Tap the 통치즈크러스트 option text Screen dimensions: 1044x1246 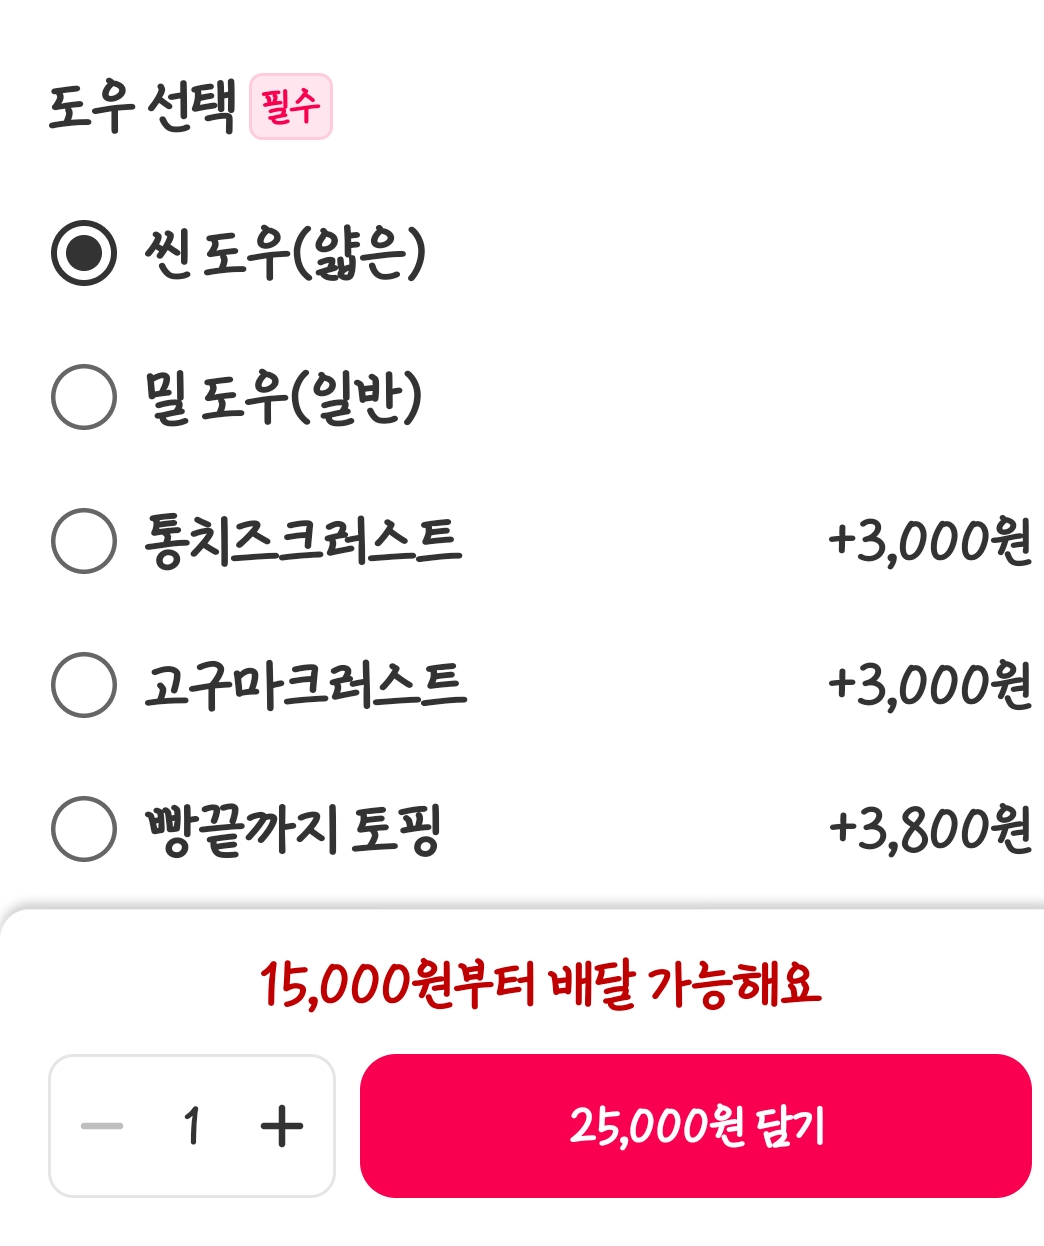303,541
